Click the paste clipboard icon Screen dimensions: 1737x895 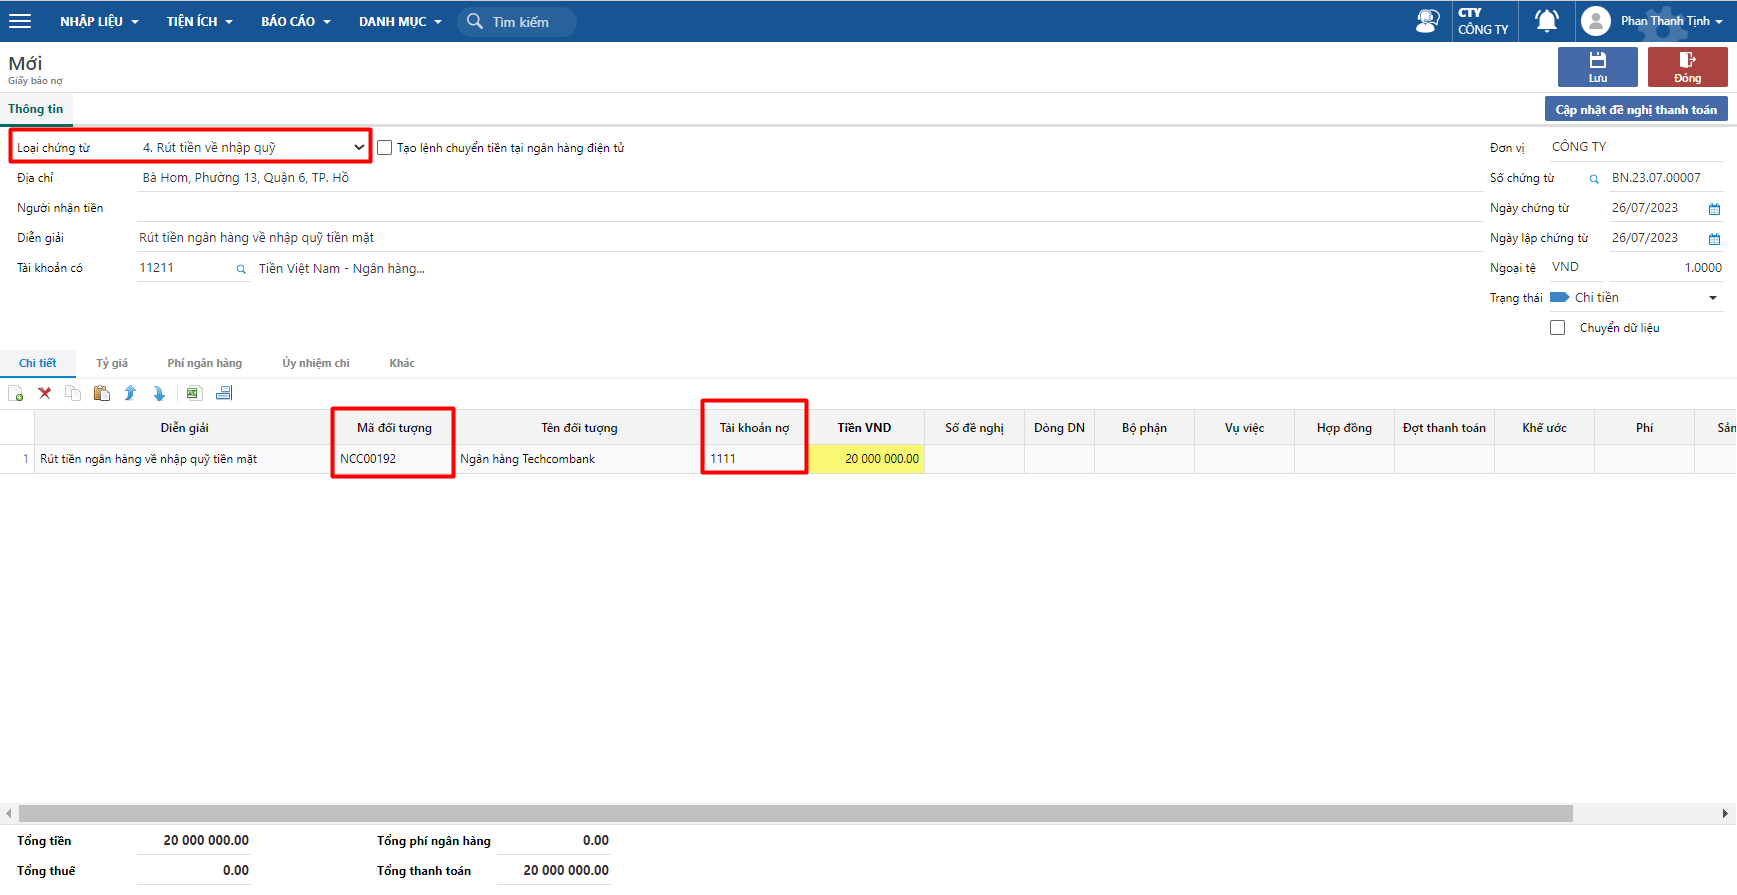pyautogui.click(x=102, y=394)
